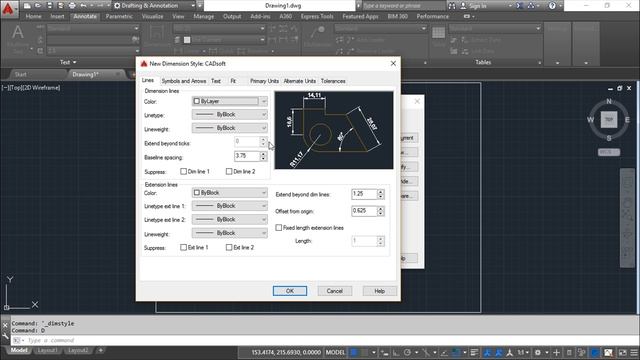Toggle polar tracking icon in status bar

pyautogui.click(x=407, y=352)
